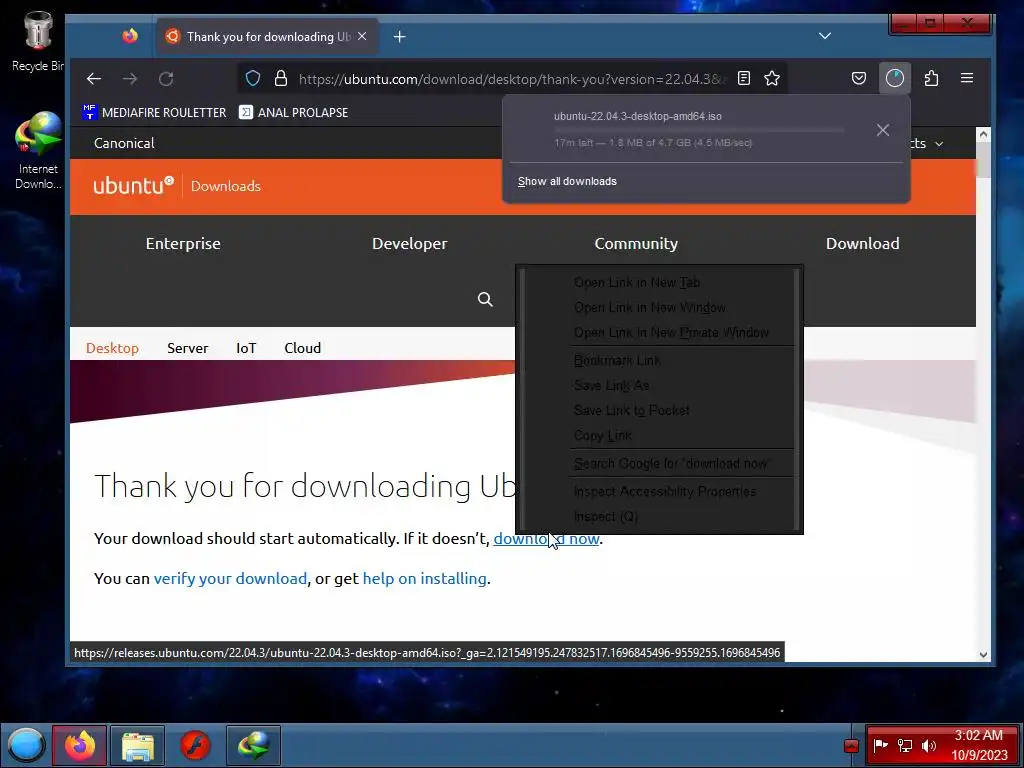Open a new tab with plus button
The image size is (1024, 768).
[400, 37]
